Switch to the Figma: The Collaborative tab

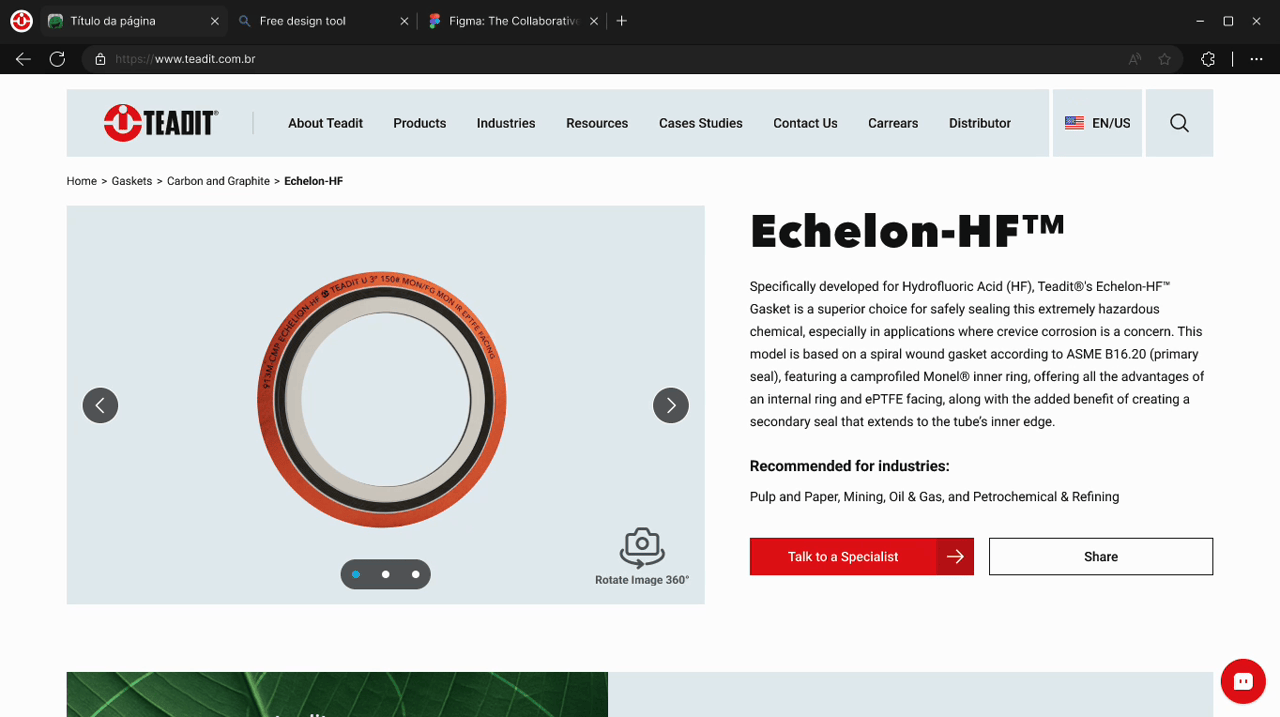click(x=513, y=21)
